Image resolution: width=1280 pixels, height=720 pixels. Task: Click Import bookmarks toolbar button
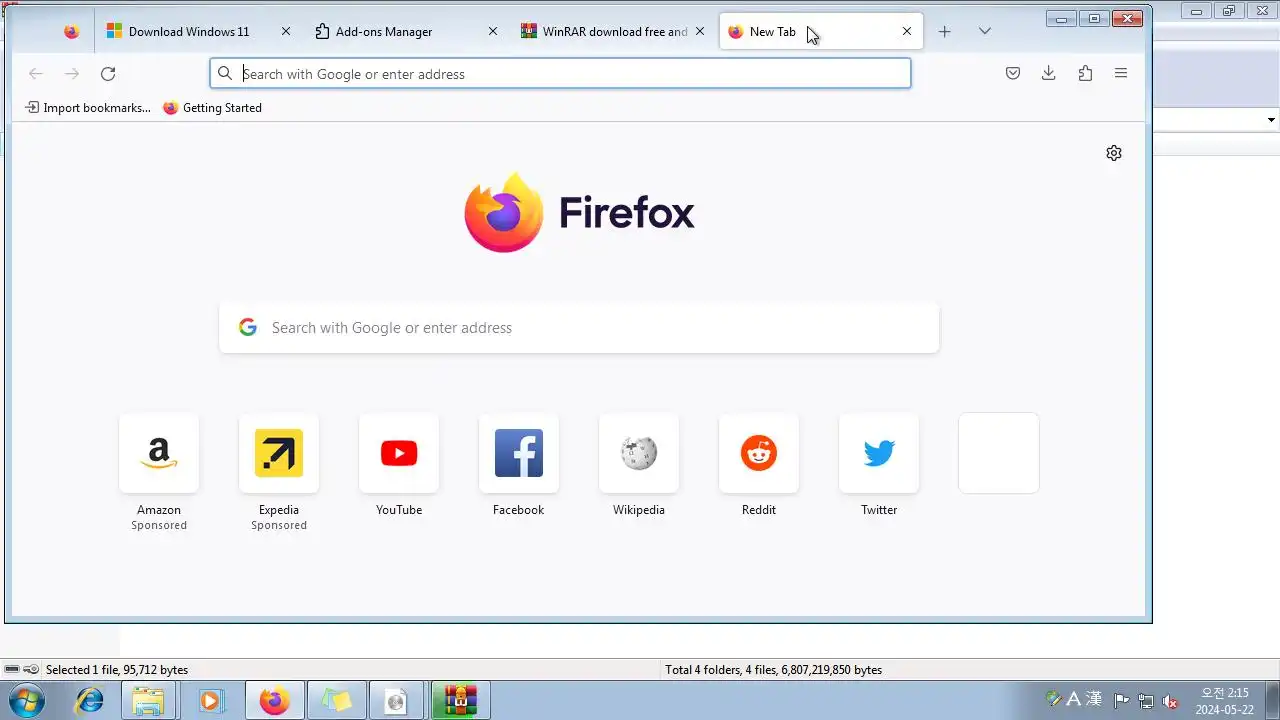[x=88, y=108]
